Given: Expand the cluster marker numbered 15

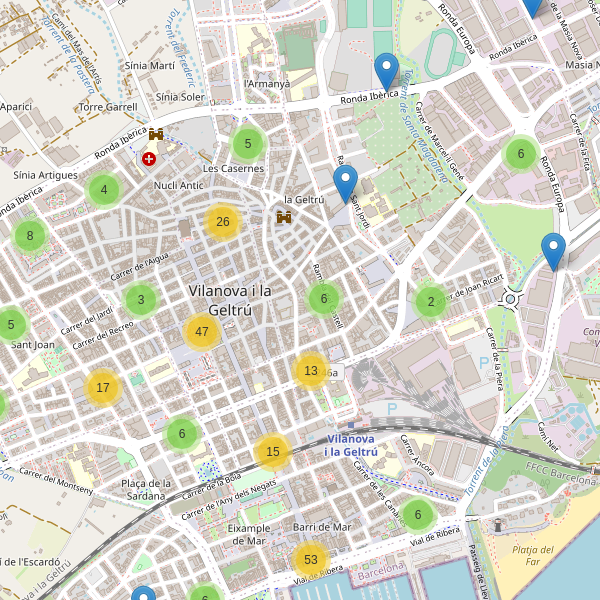Looking at the screenshot, I should click(x=273, y=452).
